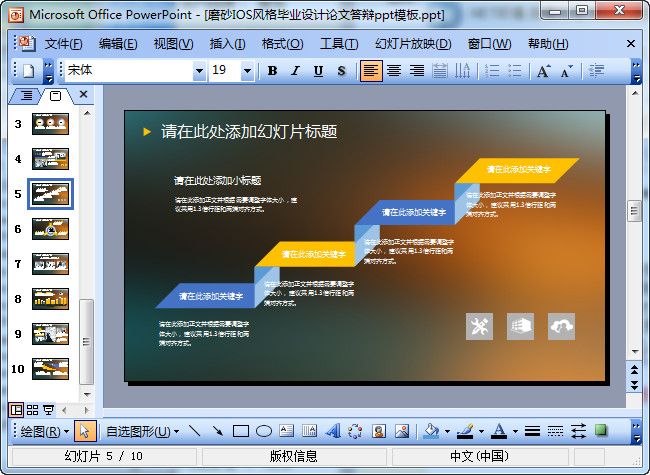Insert Clip Art icon

point(378,431)
